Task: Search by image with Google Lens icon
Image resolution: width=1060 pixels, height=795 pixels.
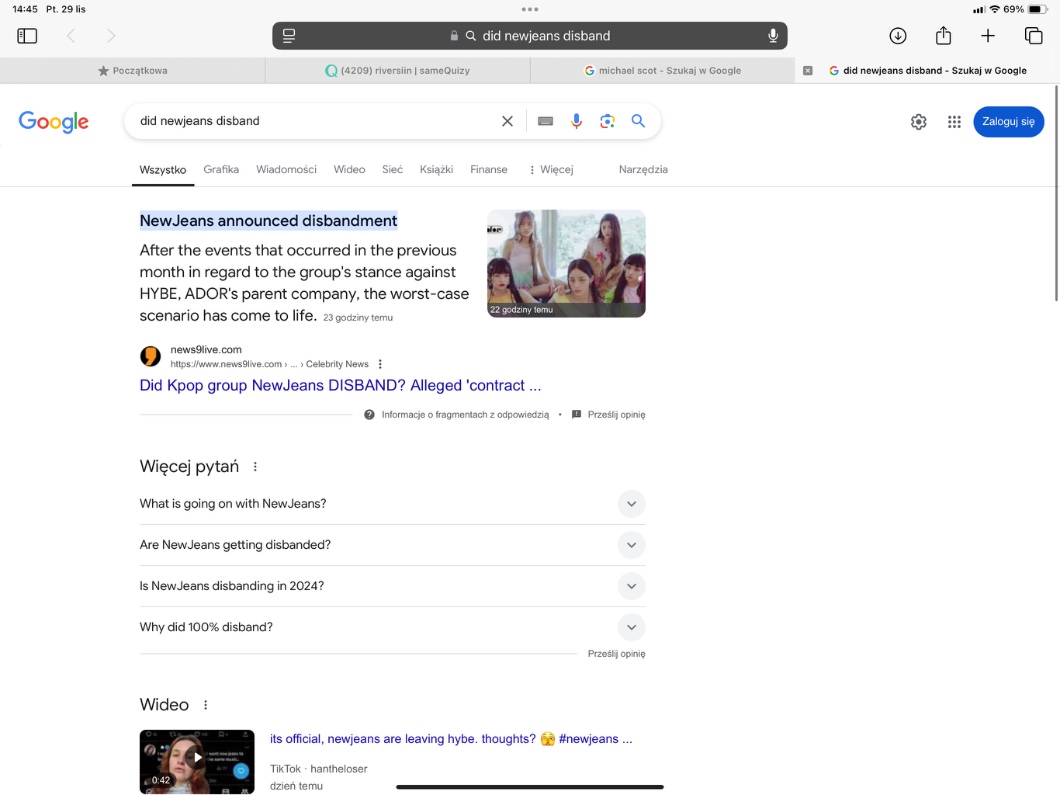Action: click(607, 121)
